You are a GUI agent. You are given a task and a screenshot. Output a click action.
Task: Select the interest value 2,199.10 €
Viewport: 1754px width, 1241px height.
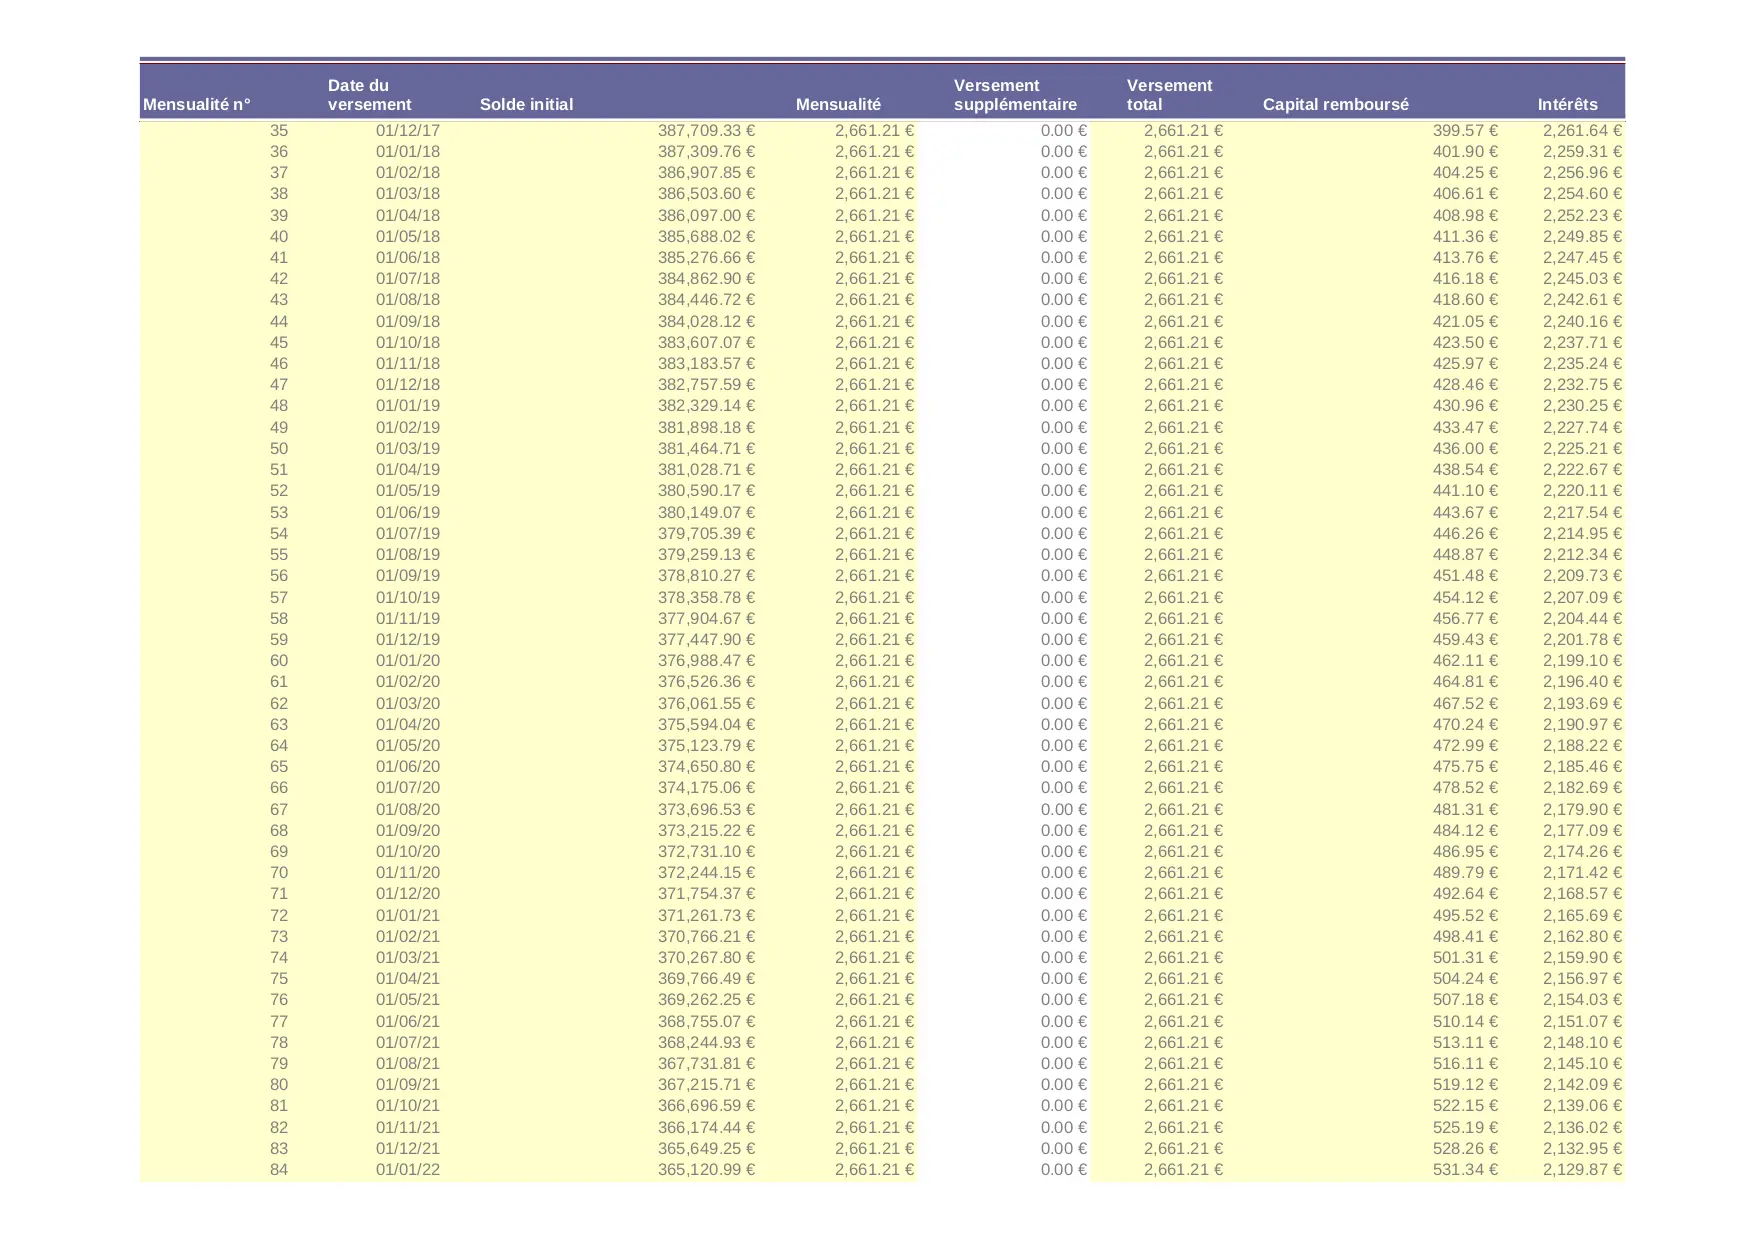pos(1581,660)
